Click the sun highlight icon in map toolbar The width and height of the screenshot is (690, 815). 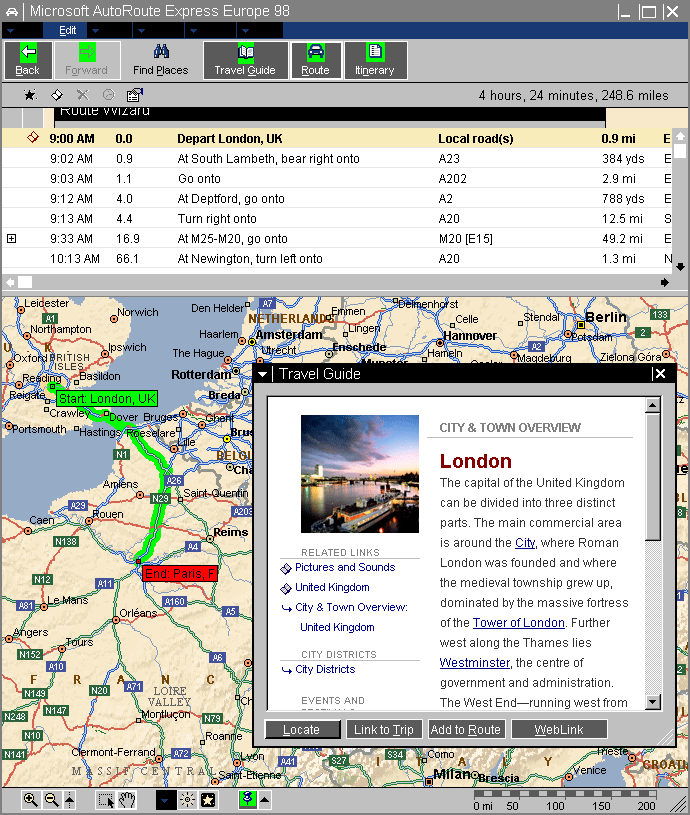[187, 800]
